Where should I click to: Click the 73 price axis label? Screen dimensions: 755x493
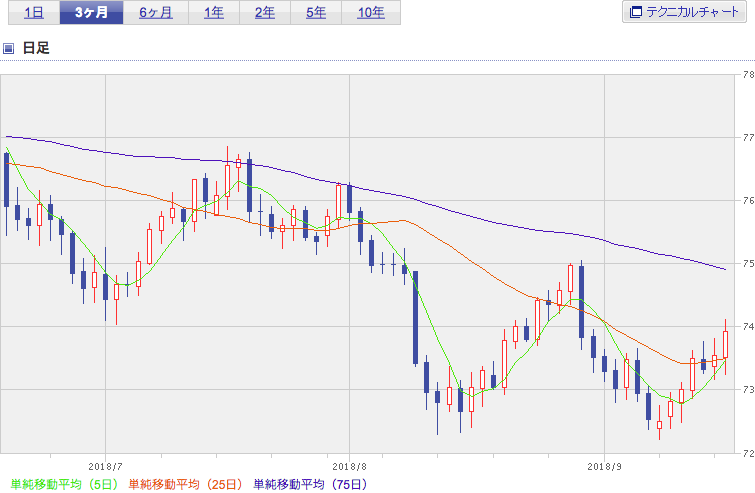[748, 390]
